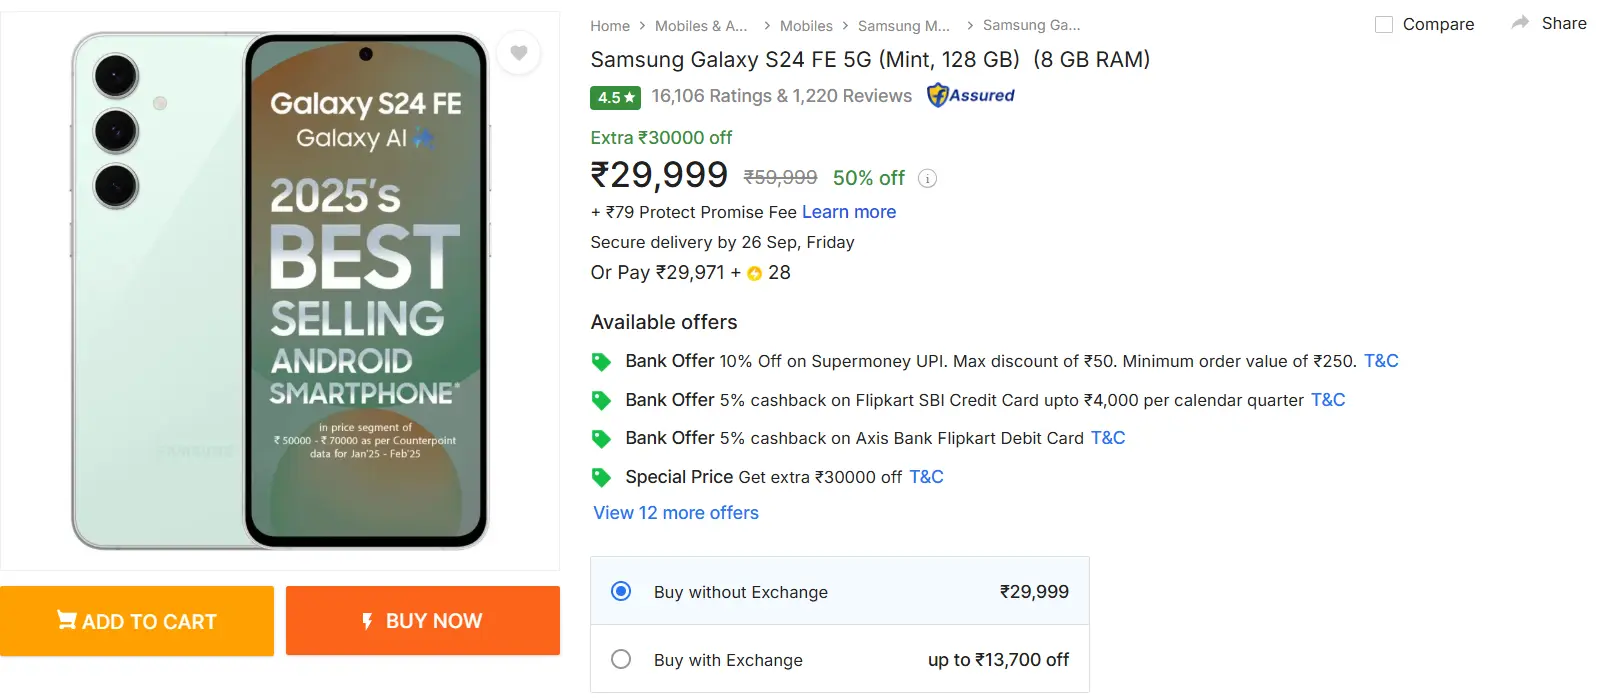1598x698 pixels.
Task: Click the Galaxy S24 FE product image
Action: [280, 290]
